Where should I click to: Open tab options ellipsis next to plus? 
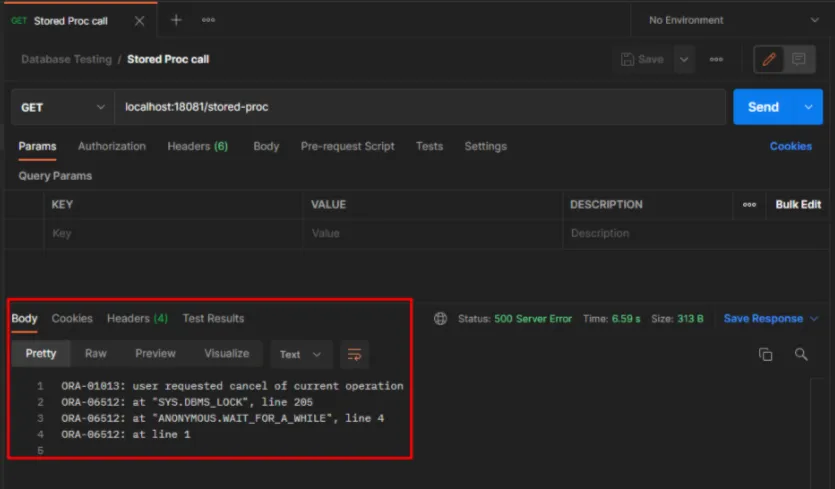coord(208,20)
